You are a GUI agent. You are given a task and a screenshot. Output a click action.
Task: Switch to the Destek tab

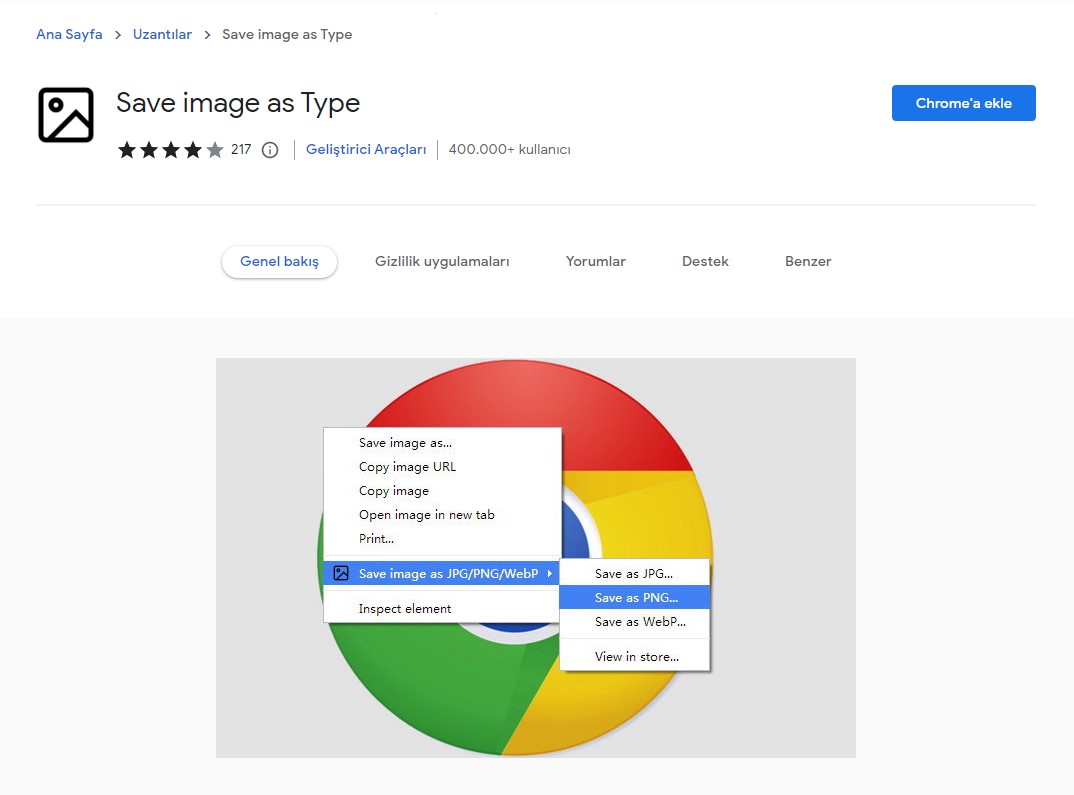tap(705, 262)
